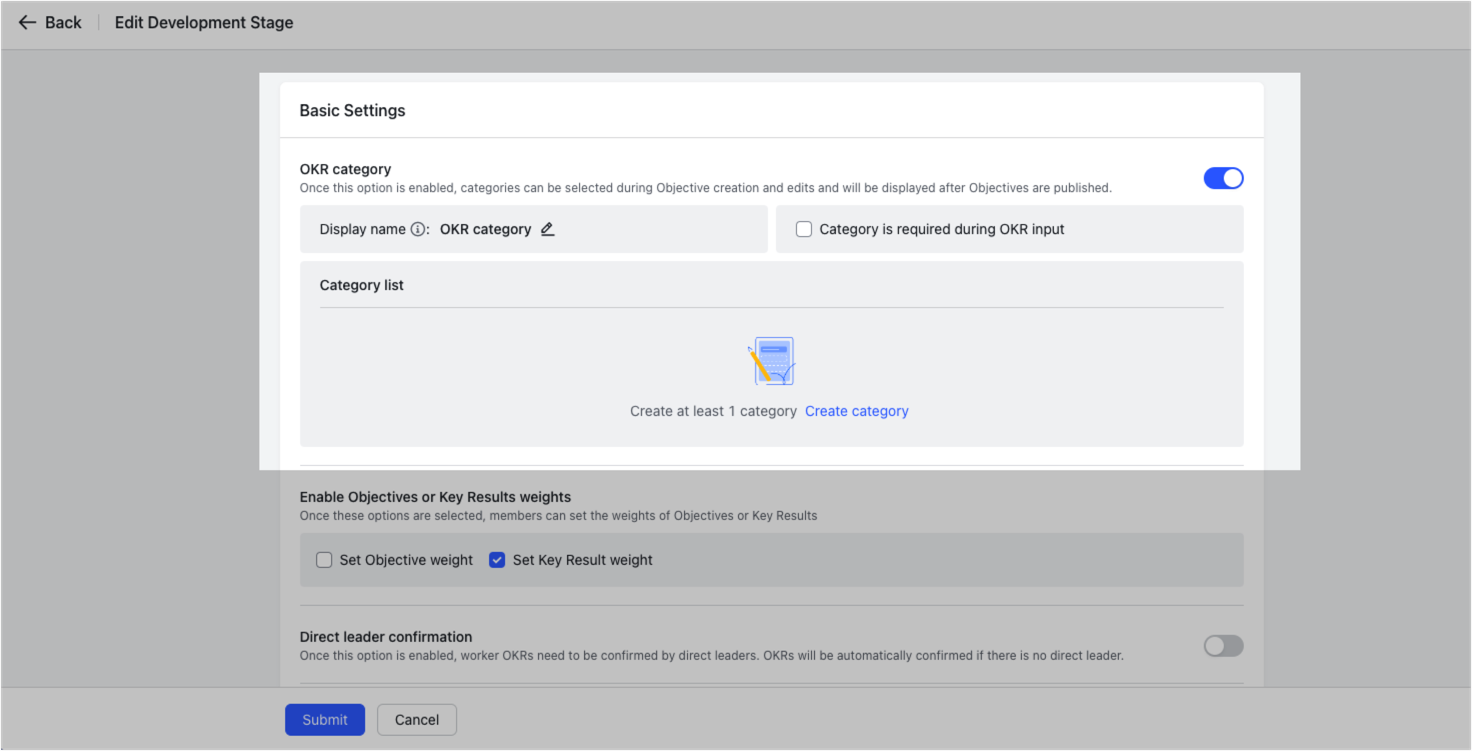
Task: Click the pencil icon to edit the display name
Action: (547, 228)
